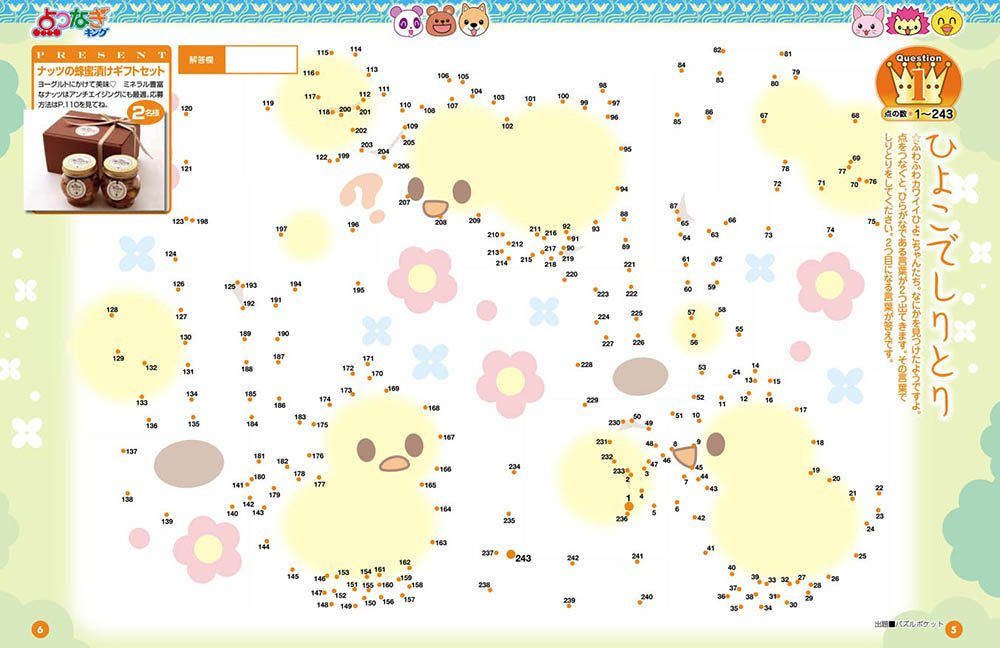Click the orange page number 5 circle
The image size is (1000, 648).
tap(953, 630)
